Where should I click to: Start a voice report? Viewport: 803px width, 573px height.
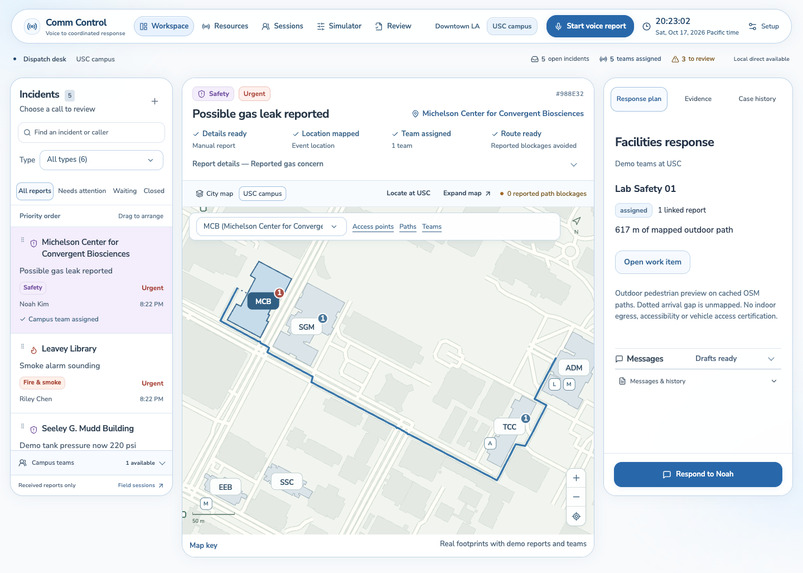click(x=590, y=26)
